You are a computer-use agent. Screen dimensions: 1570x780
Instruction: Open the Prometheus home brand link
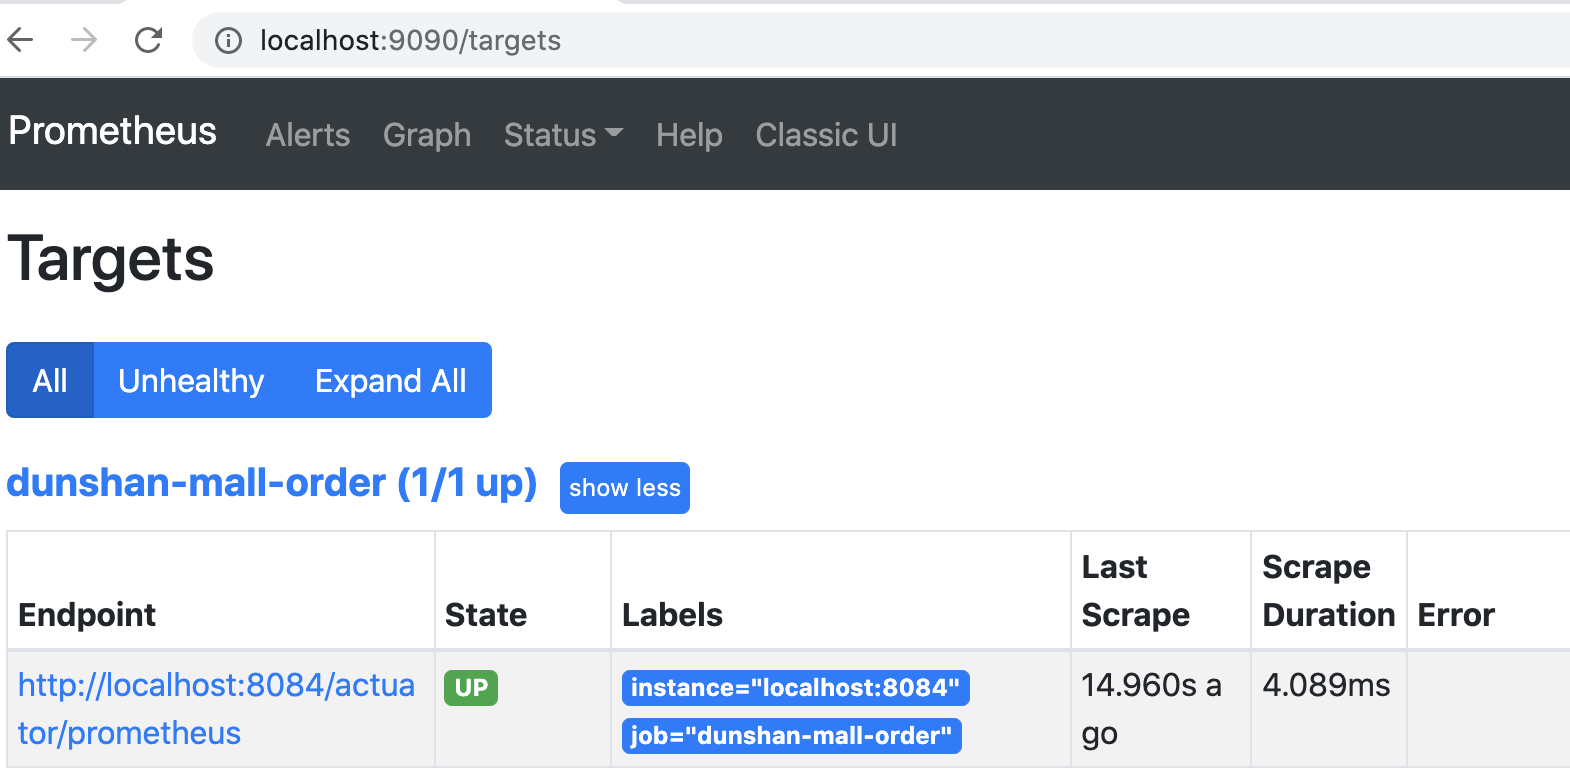[112, 131]
